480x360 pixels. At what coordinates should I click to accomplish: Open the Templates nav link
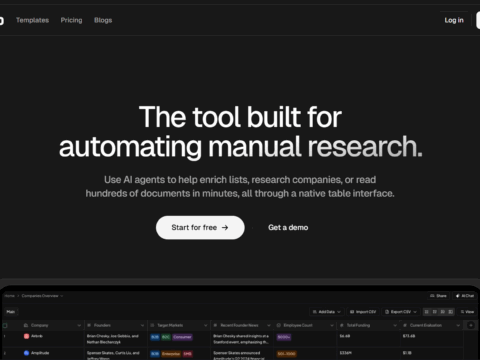[x=32, y=20]
